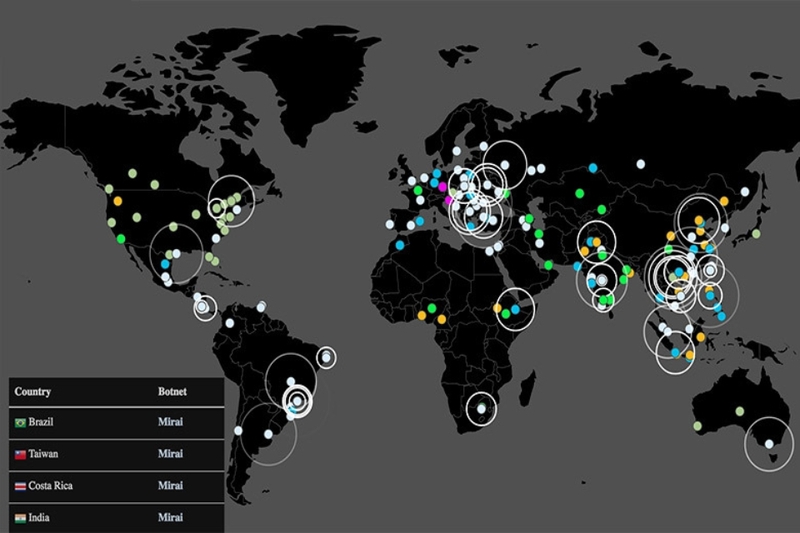This screenshot has height=533, width=800.
Task: Select the green dot in Oman
Action: coord(548,265)
